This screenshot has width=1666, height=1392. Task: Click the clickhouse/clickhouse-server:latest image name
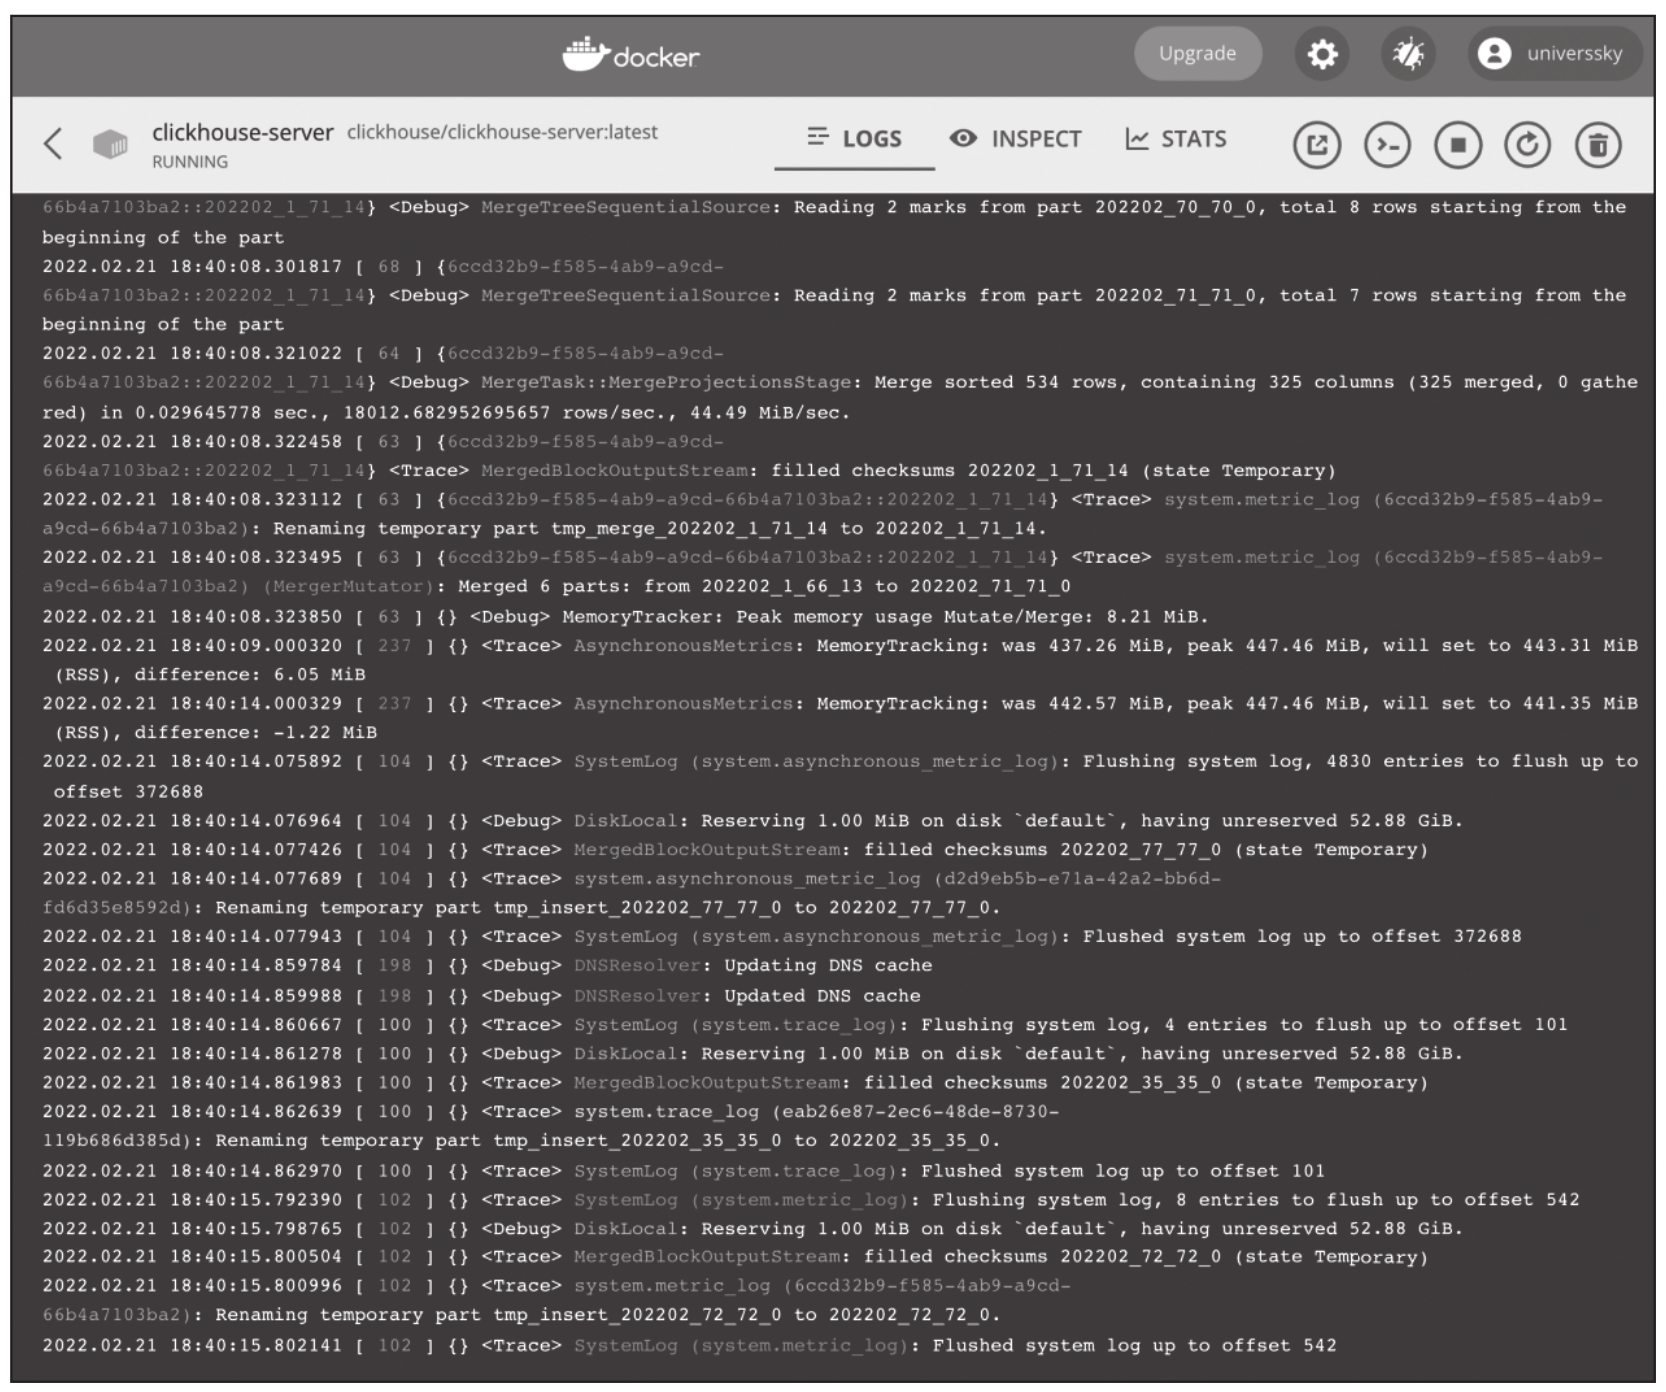click(x=502, y=132)
